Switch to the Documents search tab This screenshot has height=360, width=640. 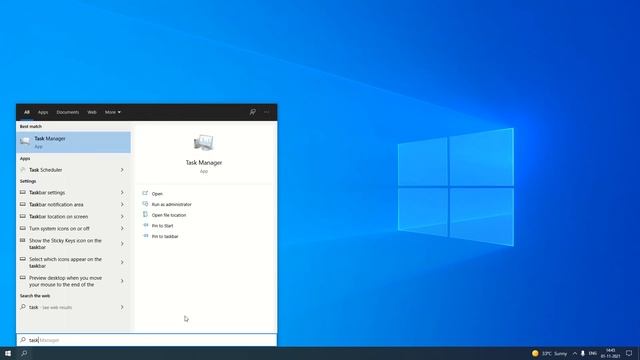pyautogui.click(x=68, y=112)
